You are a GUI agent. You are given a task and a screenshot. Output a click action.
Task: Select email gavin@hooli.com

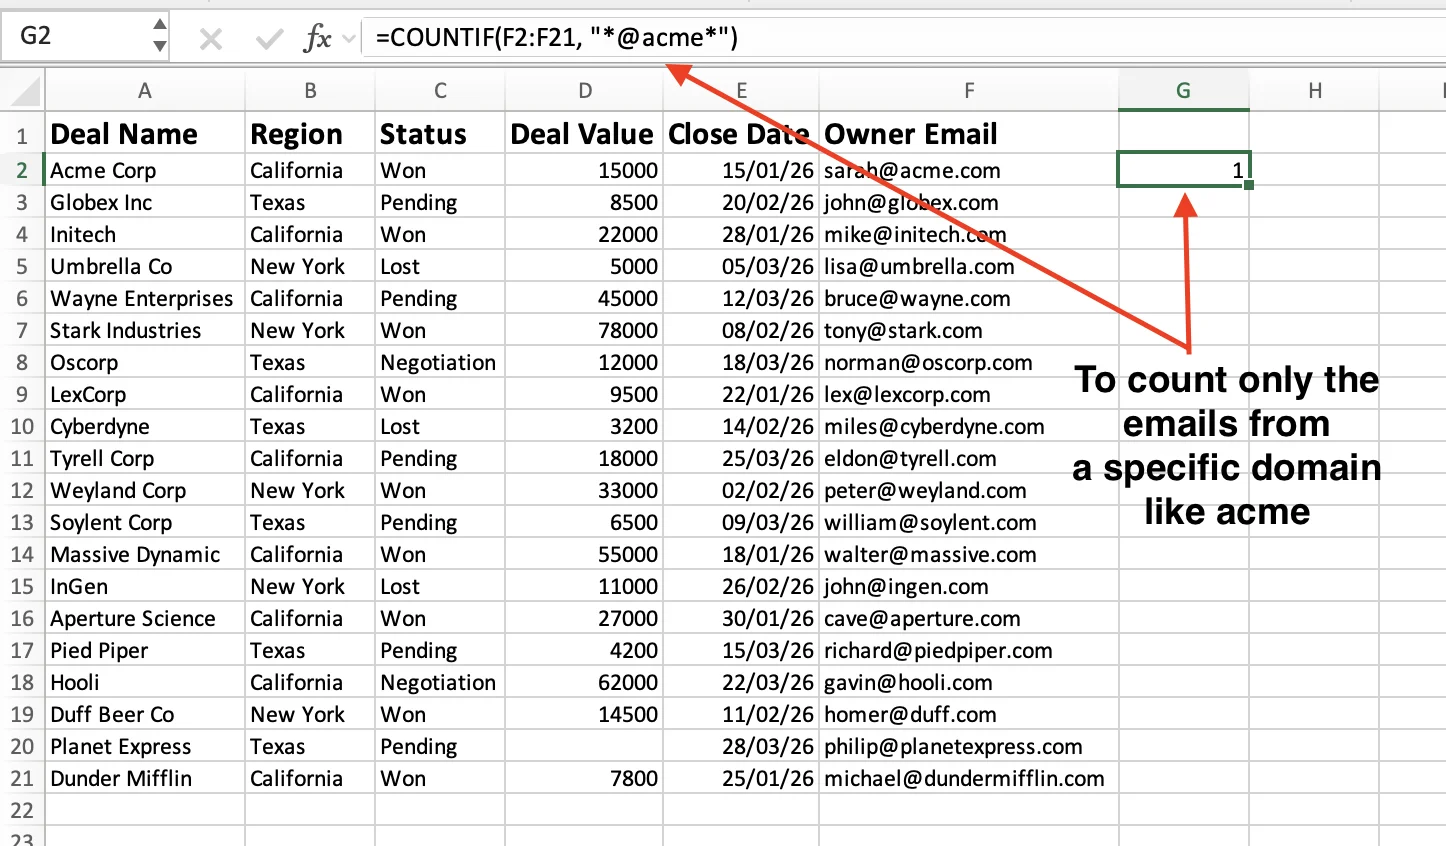[969, 683]
